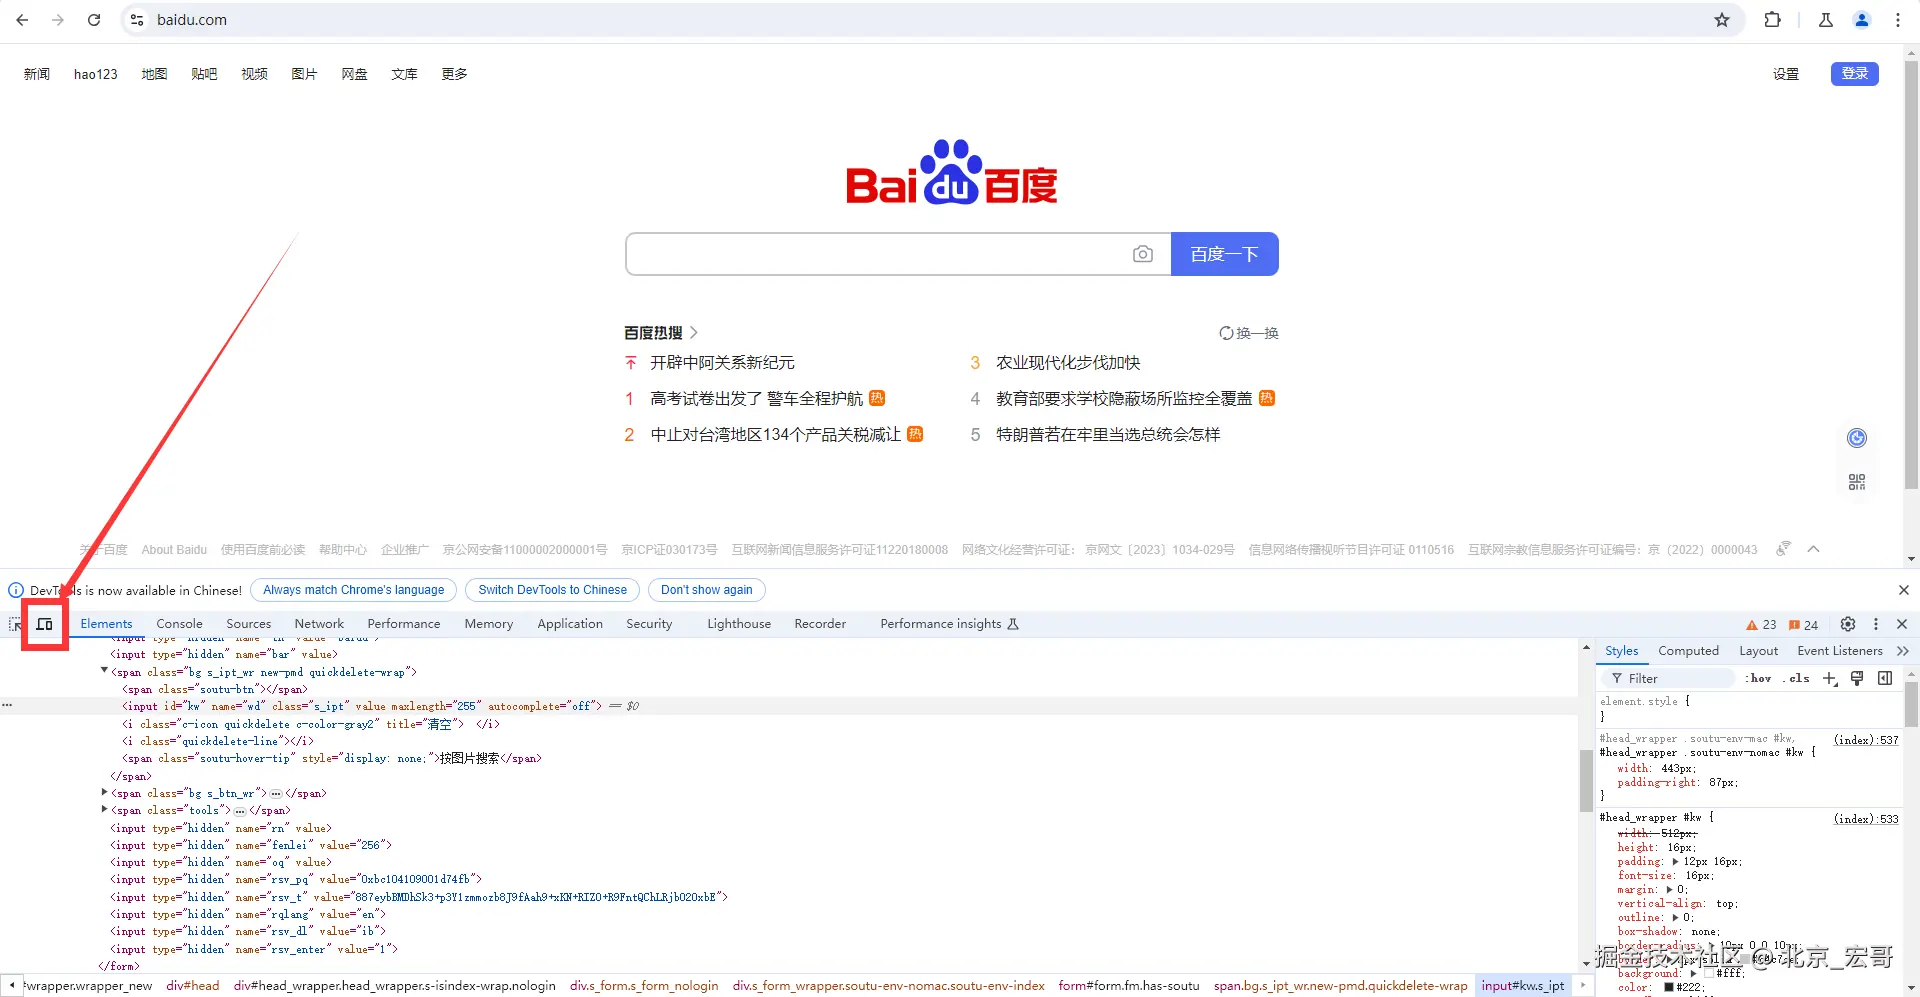Activate the inspect element picker icon
The height and width of the screenshot is (997, 1920).
[x=15, y=624]
